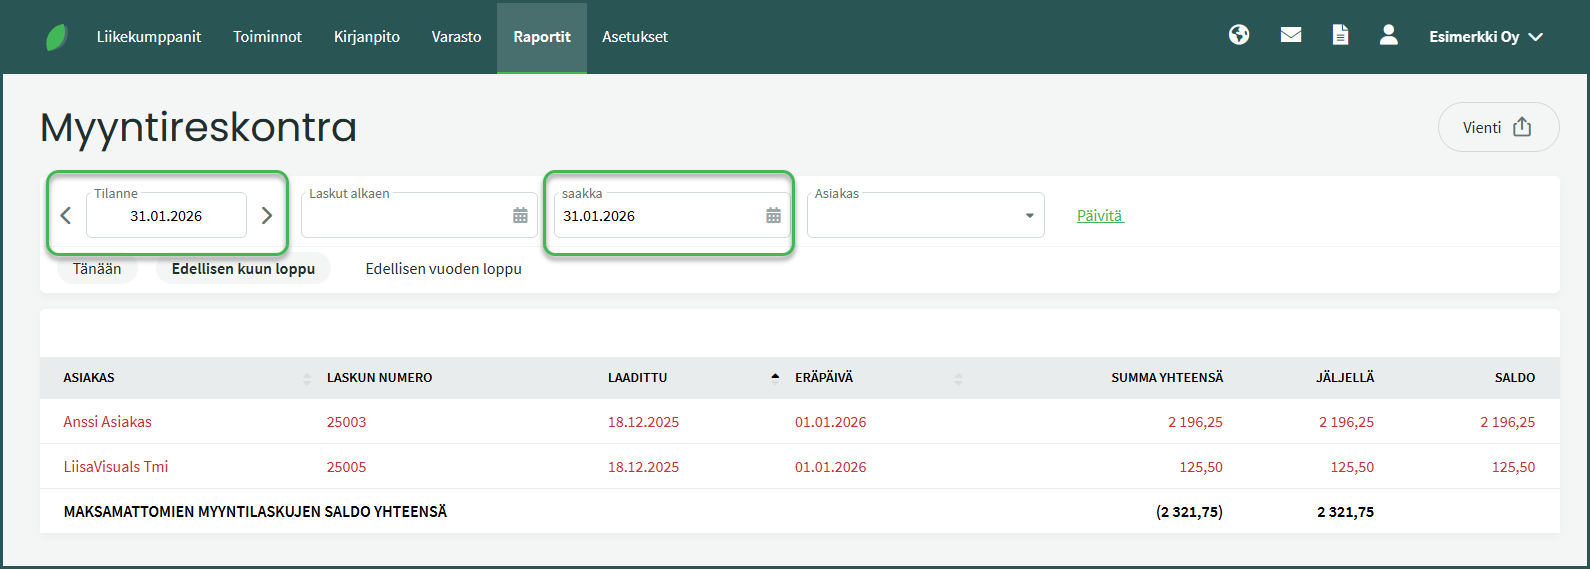Click the document icon in header
The image size is (1590, 569).
click(1340, 36)
